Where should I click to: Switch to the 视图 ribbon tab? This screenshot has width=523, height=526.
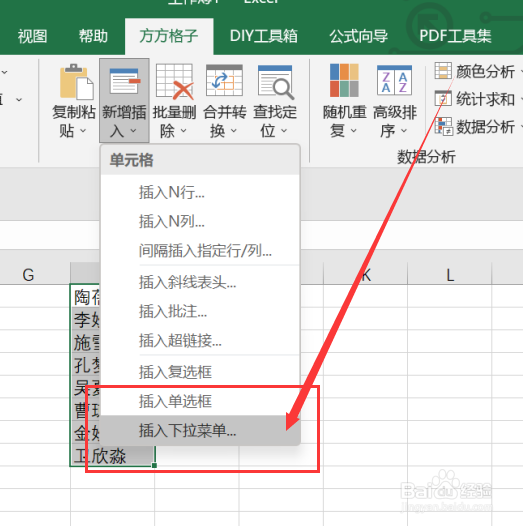click(x=32, y=36)
